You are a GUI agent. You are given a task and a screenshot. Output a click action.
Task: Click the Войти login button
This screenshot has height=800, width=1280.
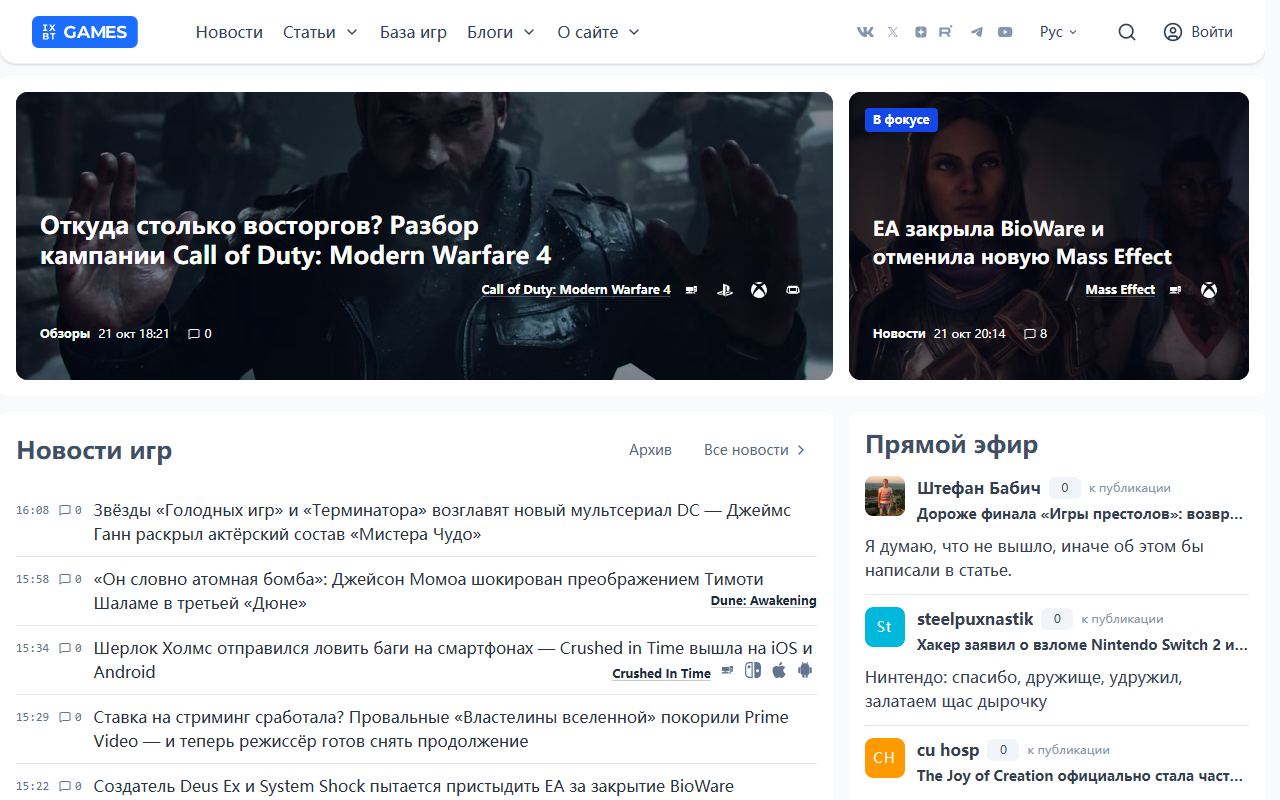coord(1198,32)
